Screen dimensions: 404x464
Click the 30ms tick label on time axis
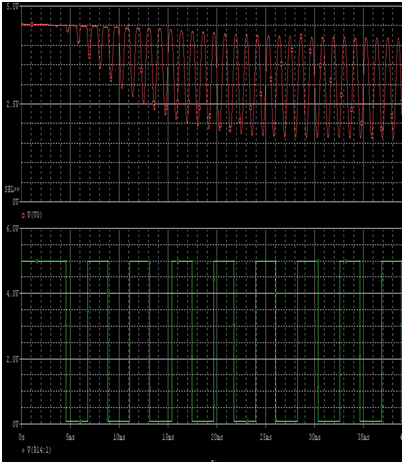(x=314, y=437)
